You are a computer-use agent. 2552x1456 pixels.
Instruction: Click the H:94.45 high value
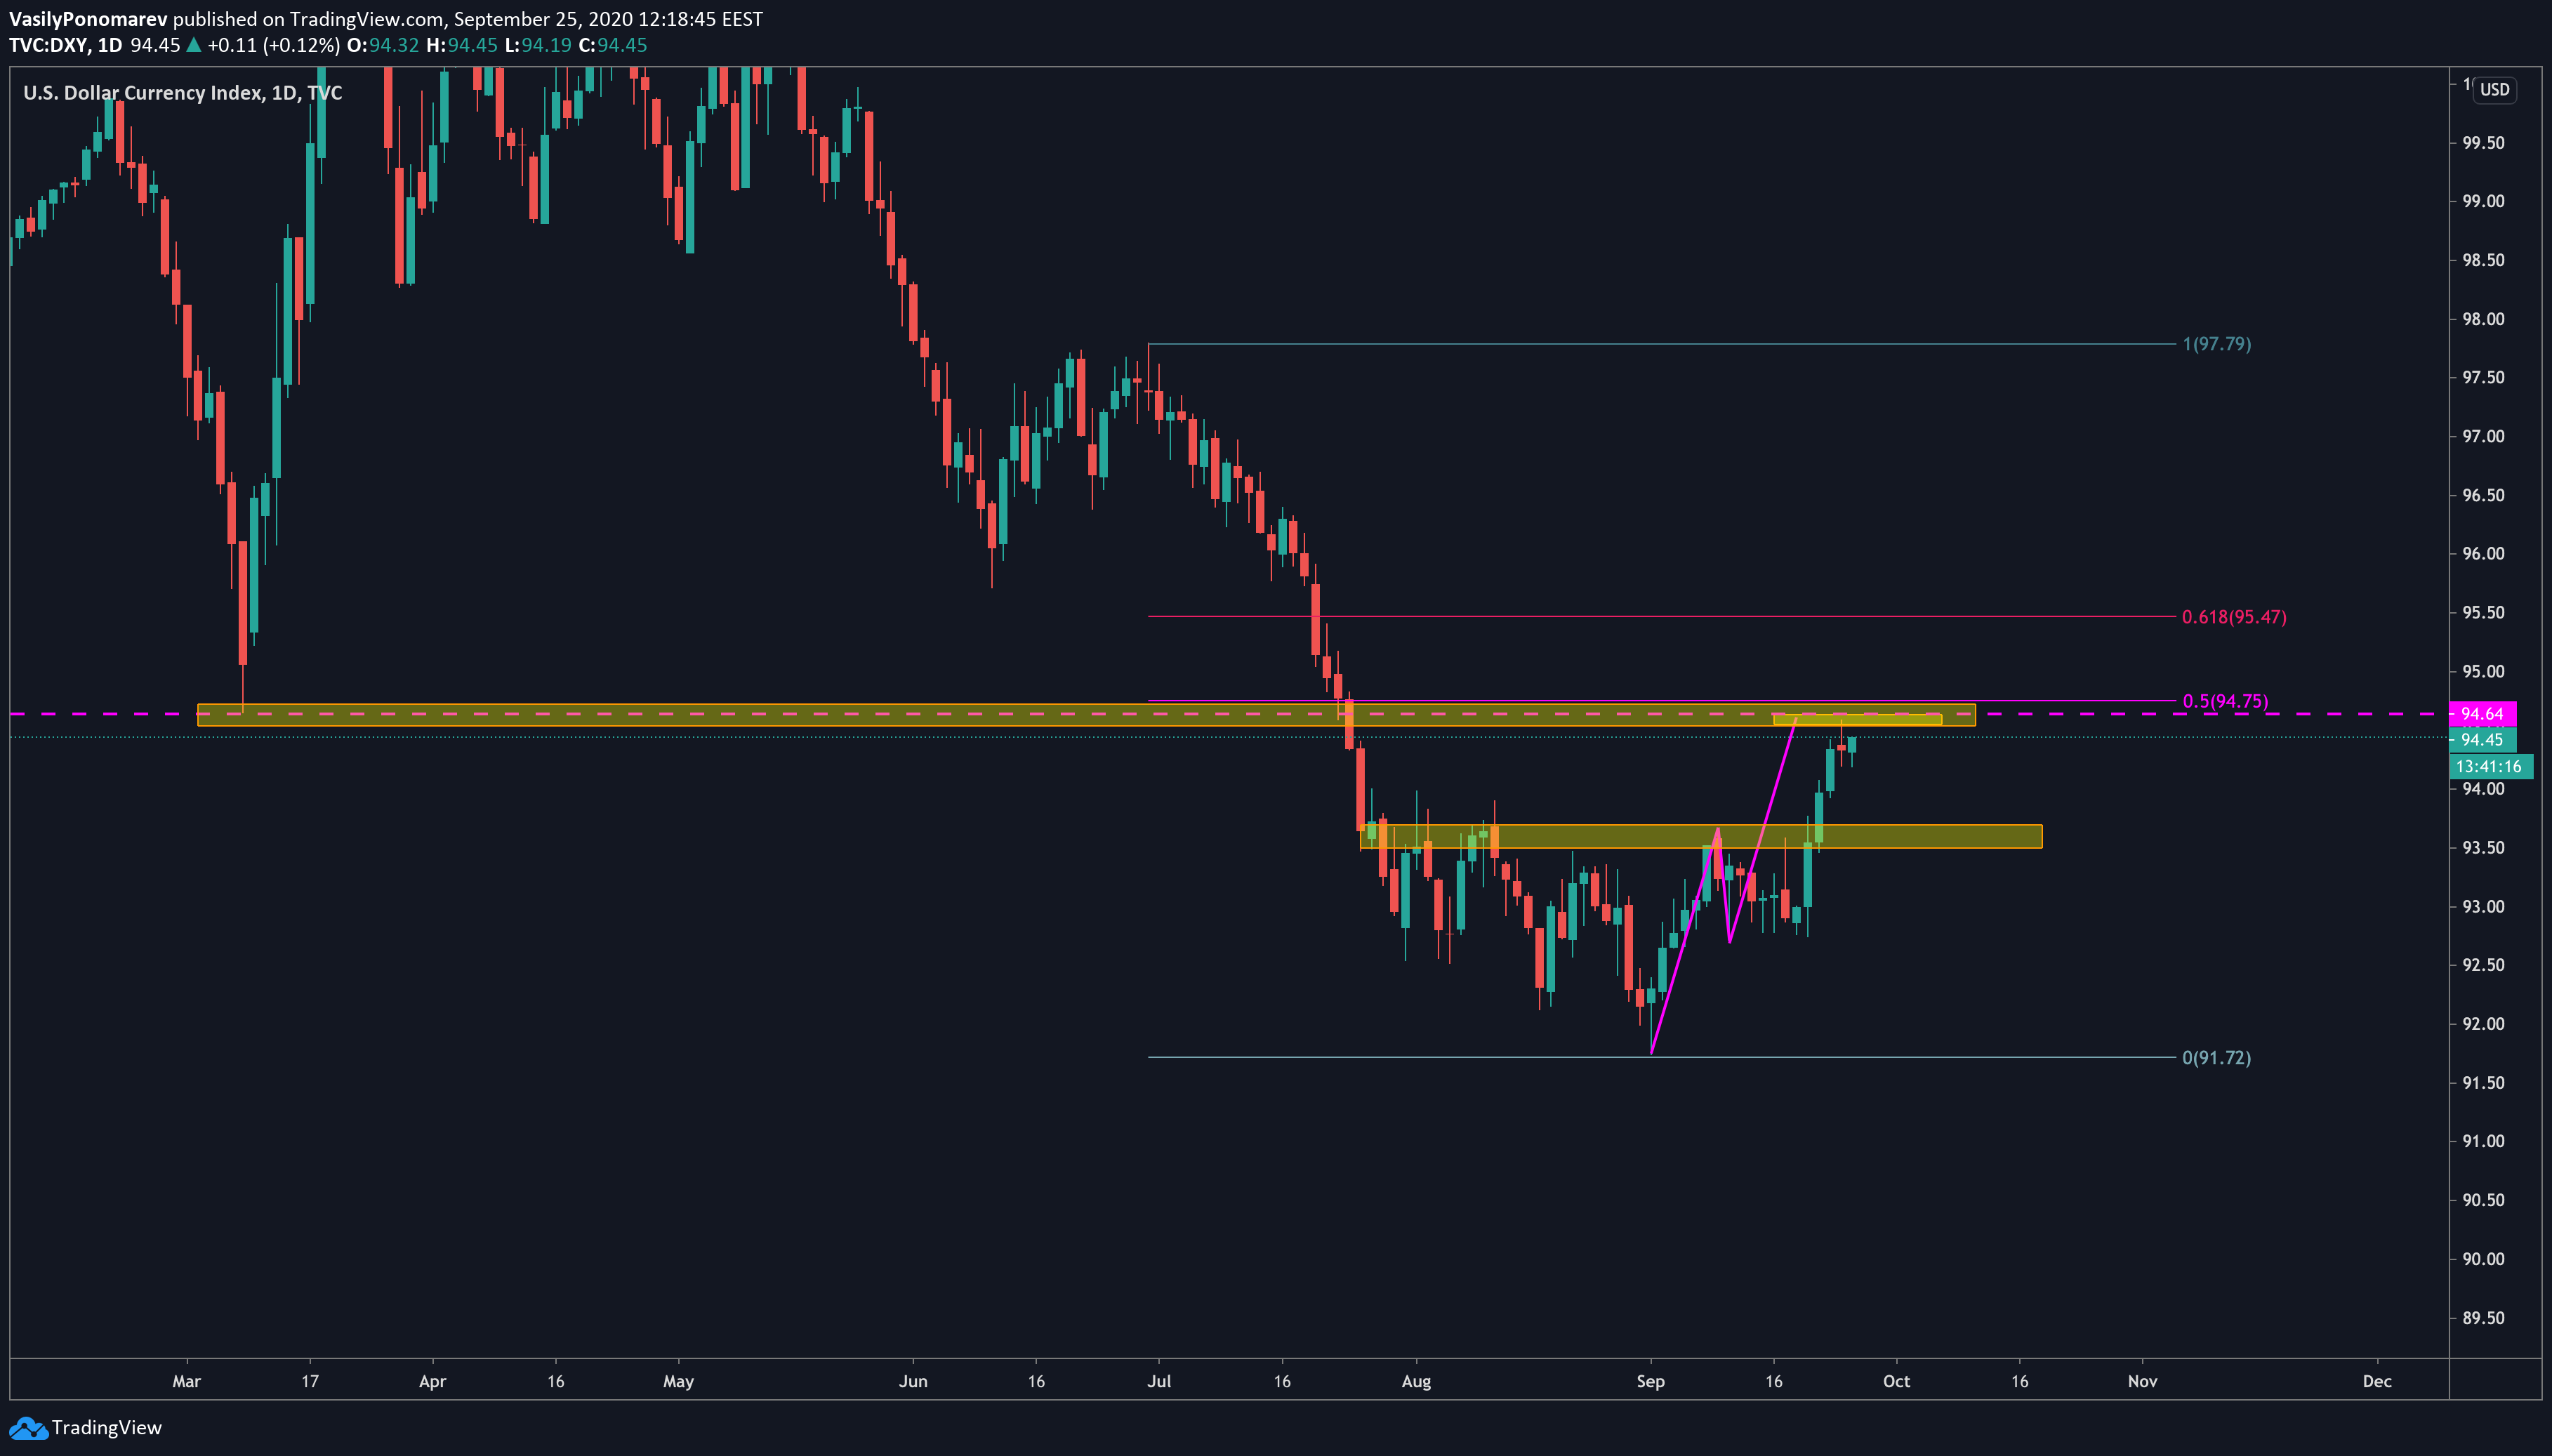tap(462, 46)
